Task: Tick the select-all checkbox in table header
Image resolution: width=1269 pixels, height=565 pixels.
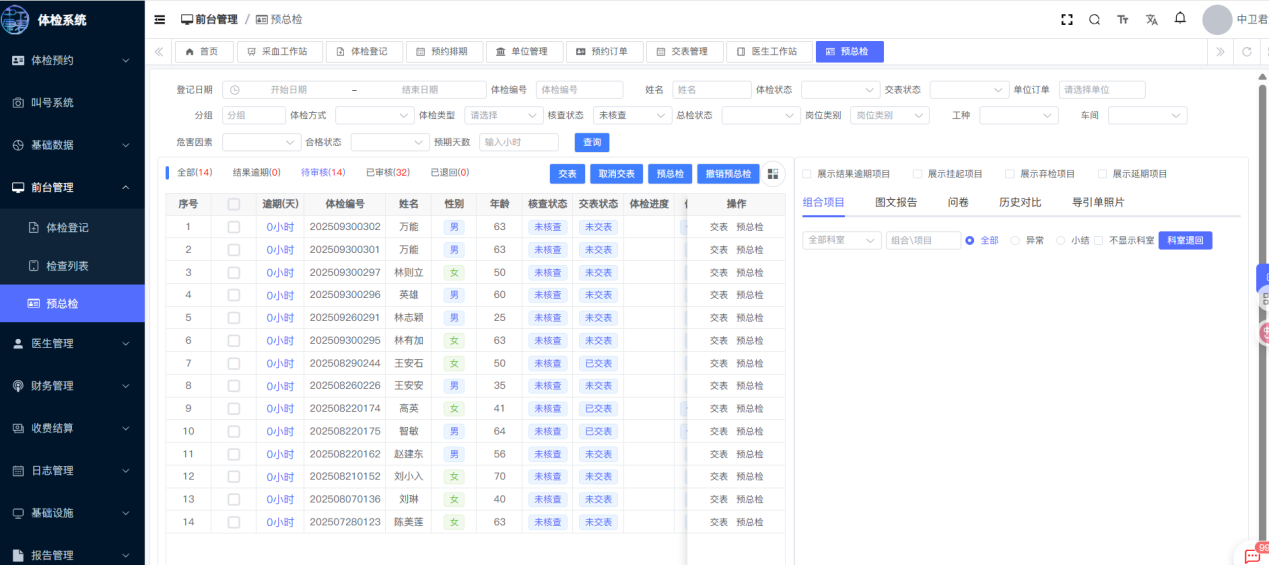Action: pos(234,204)
